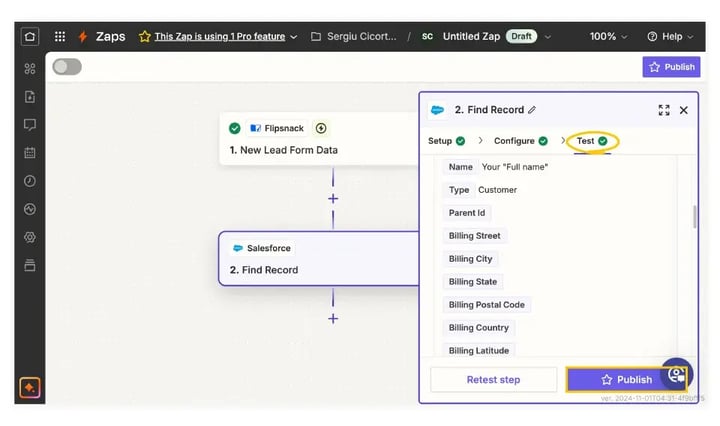Open the Pro feature link
The width and height of the screenshot is (720, 426).
click(219, 36)
